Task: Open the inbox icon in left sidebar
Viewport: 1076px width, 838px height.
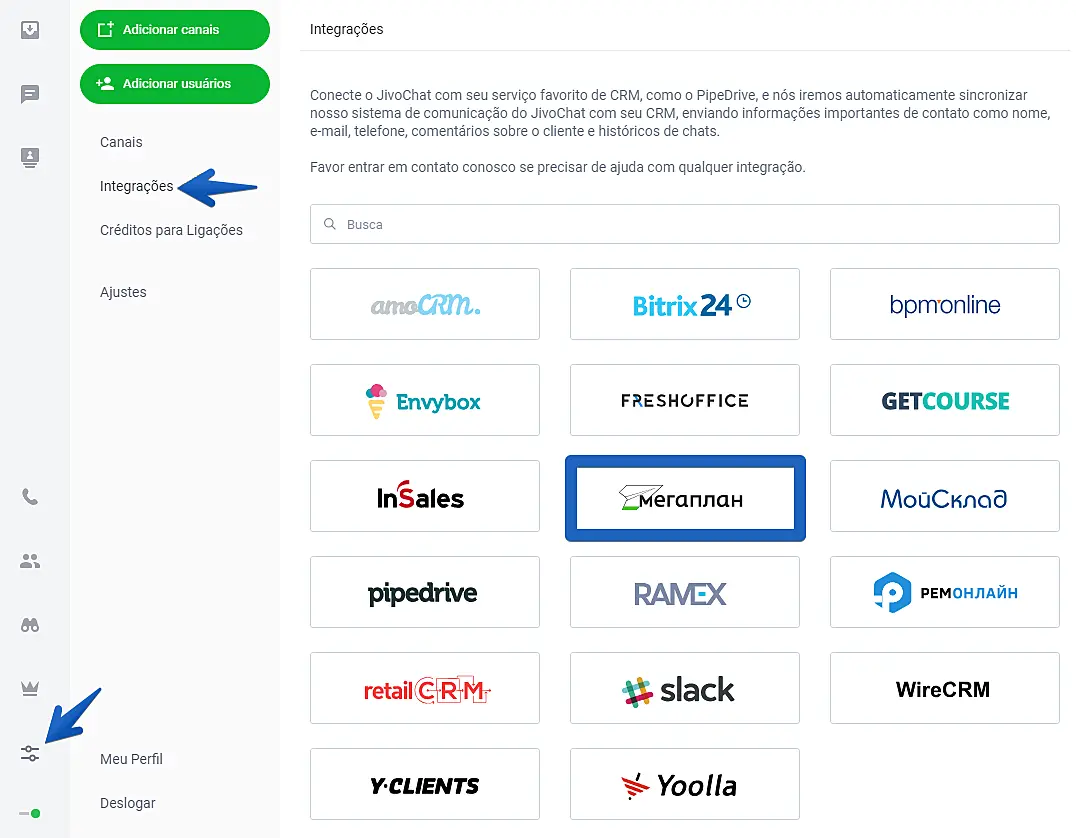Action: coord(30,30)
